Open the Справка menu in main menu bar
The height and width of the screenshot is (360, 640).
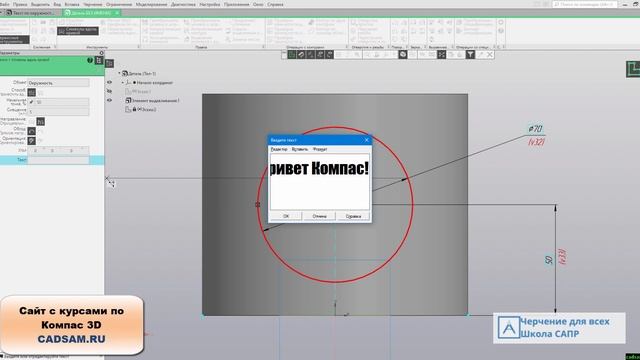(275, 4)
